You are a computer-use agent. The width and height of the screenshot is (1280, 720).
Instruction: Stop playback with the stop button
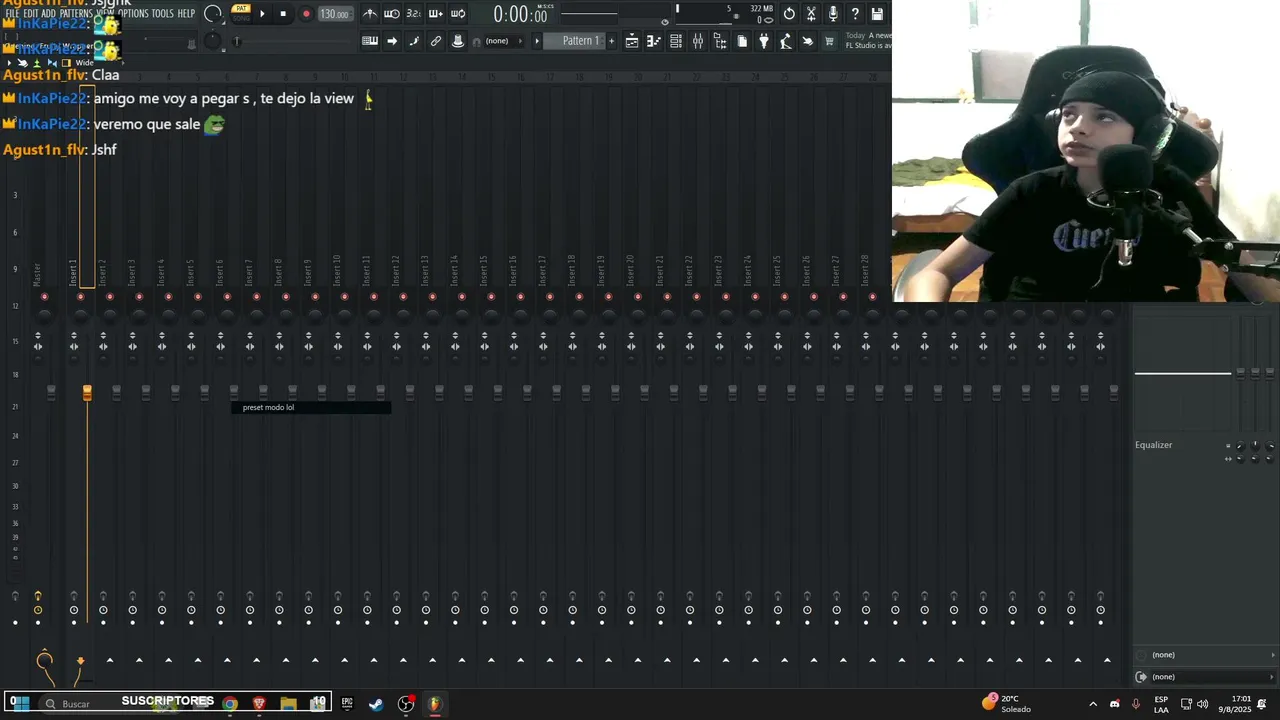pos(284,14)
